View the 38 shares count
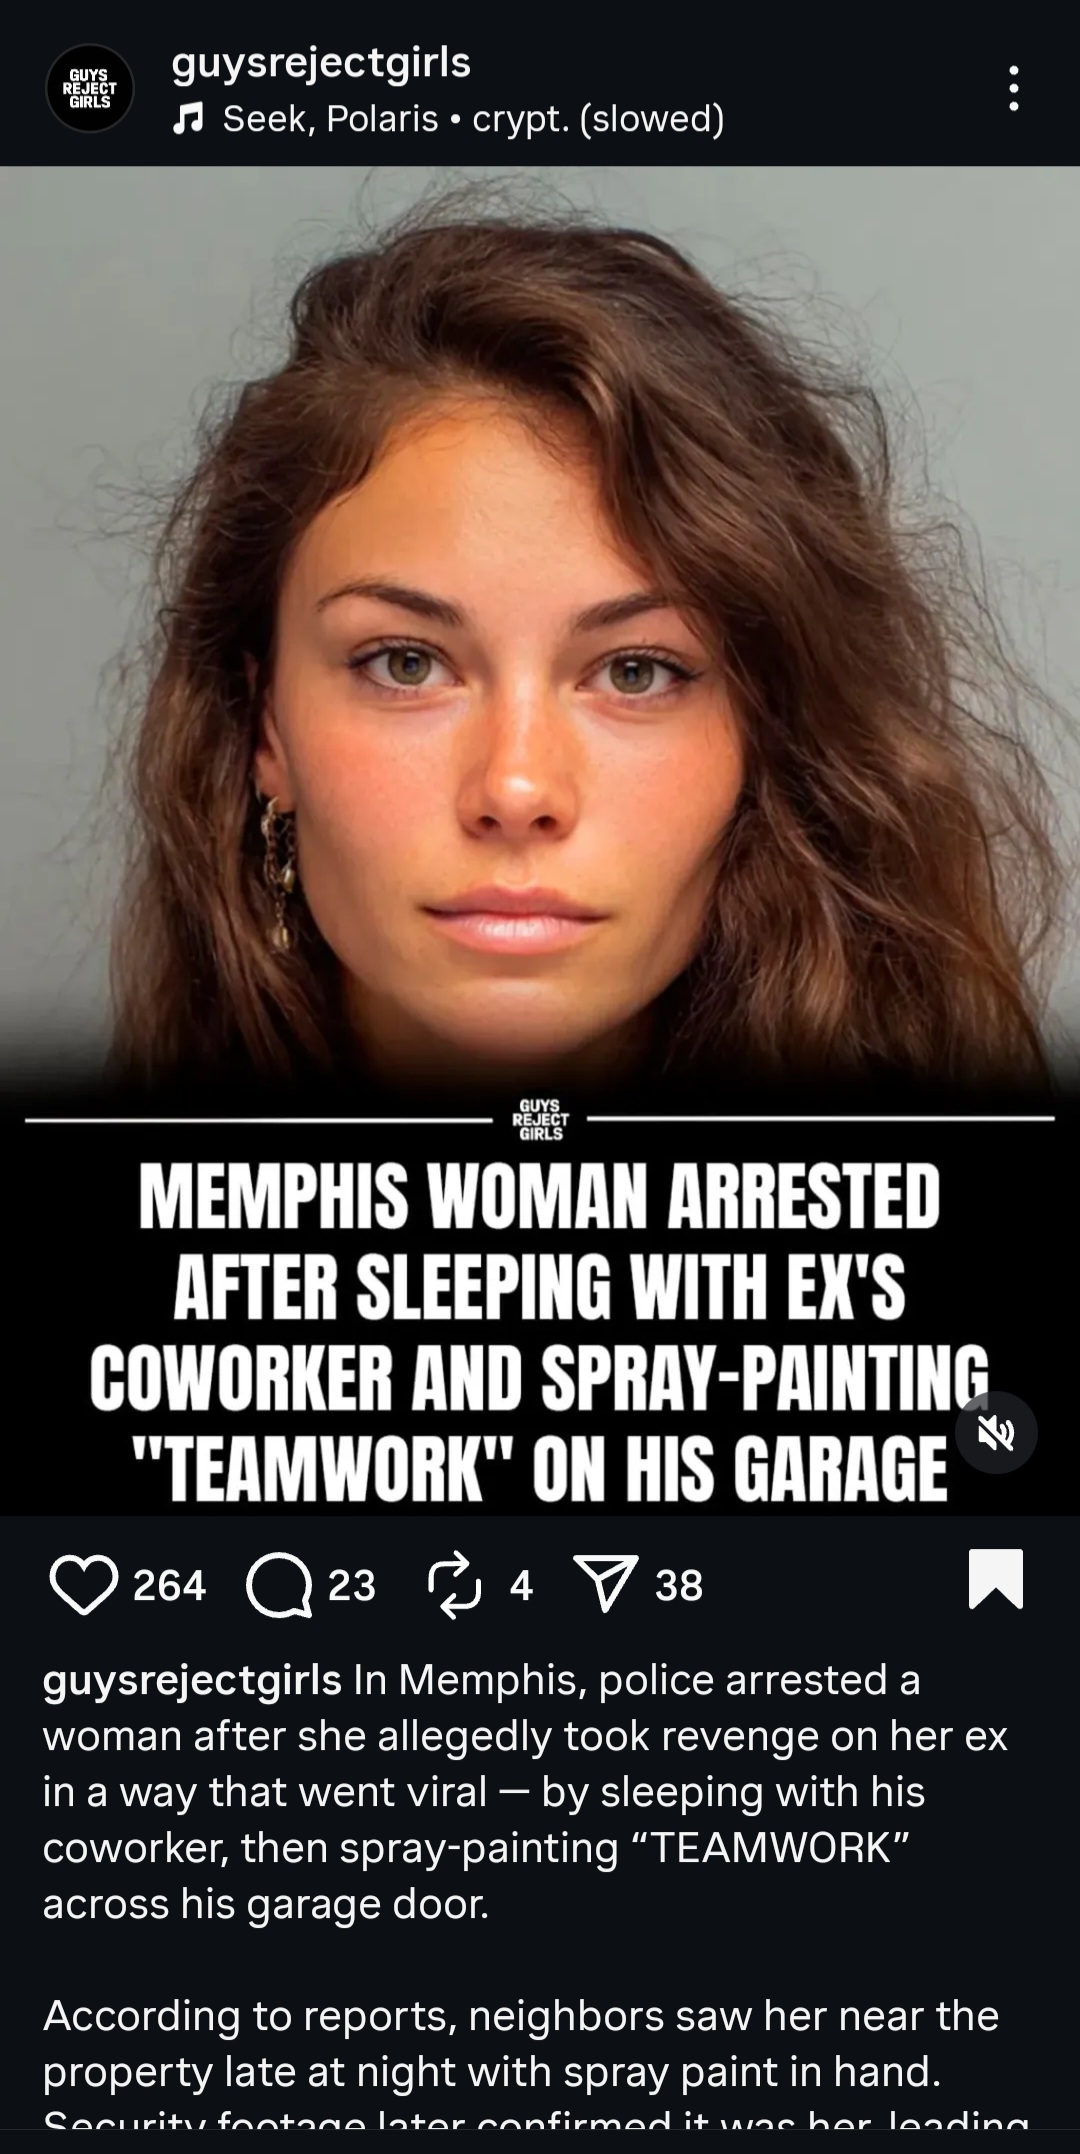Screen dimensions: 1080x2154 click(679, 1585)
